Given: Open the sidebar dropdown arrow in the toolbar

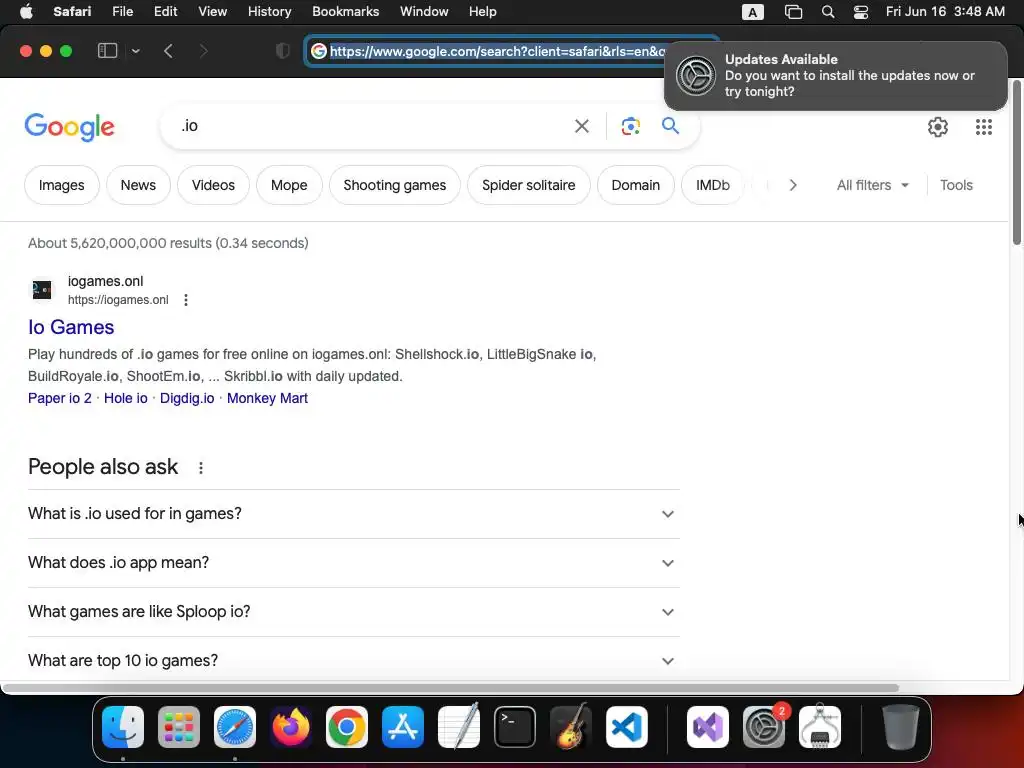Looking at the screenshot, I should 135,51.
